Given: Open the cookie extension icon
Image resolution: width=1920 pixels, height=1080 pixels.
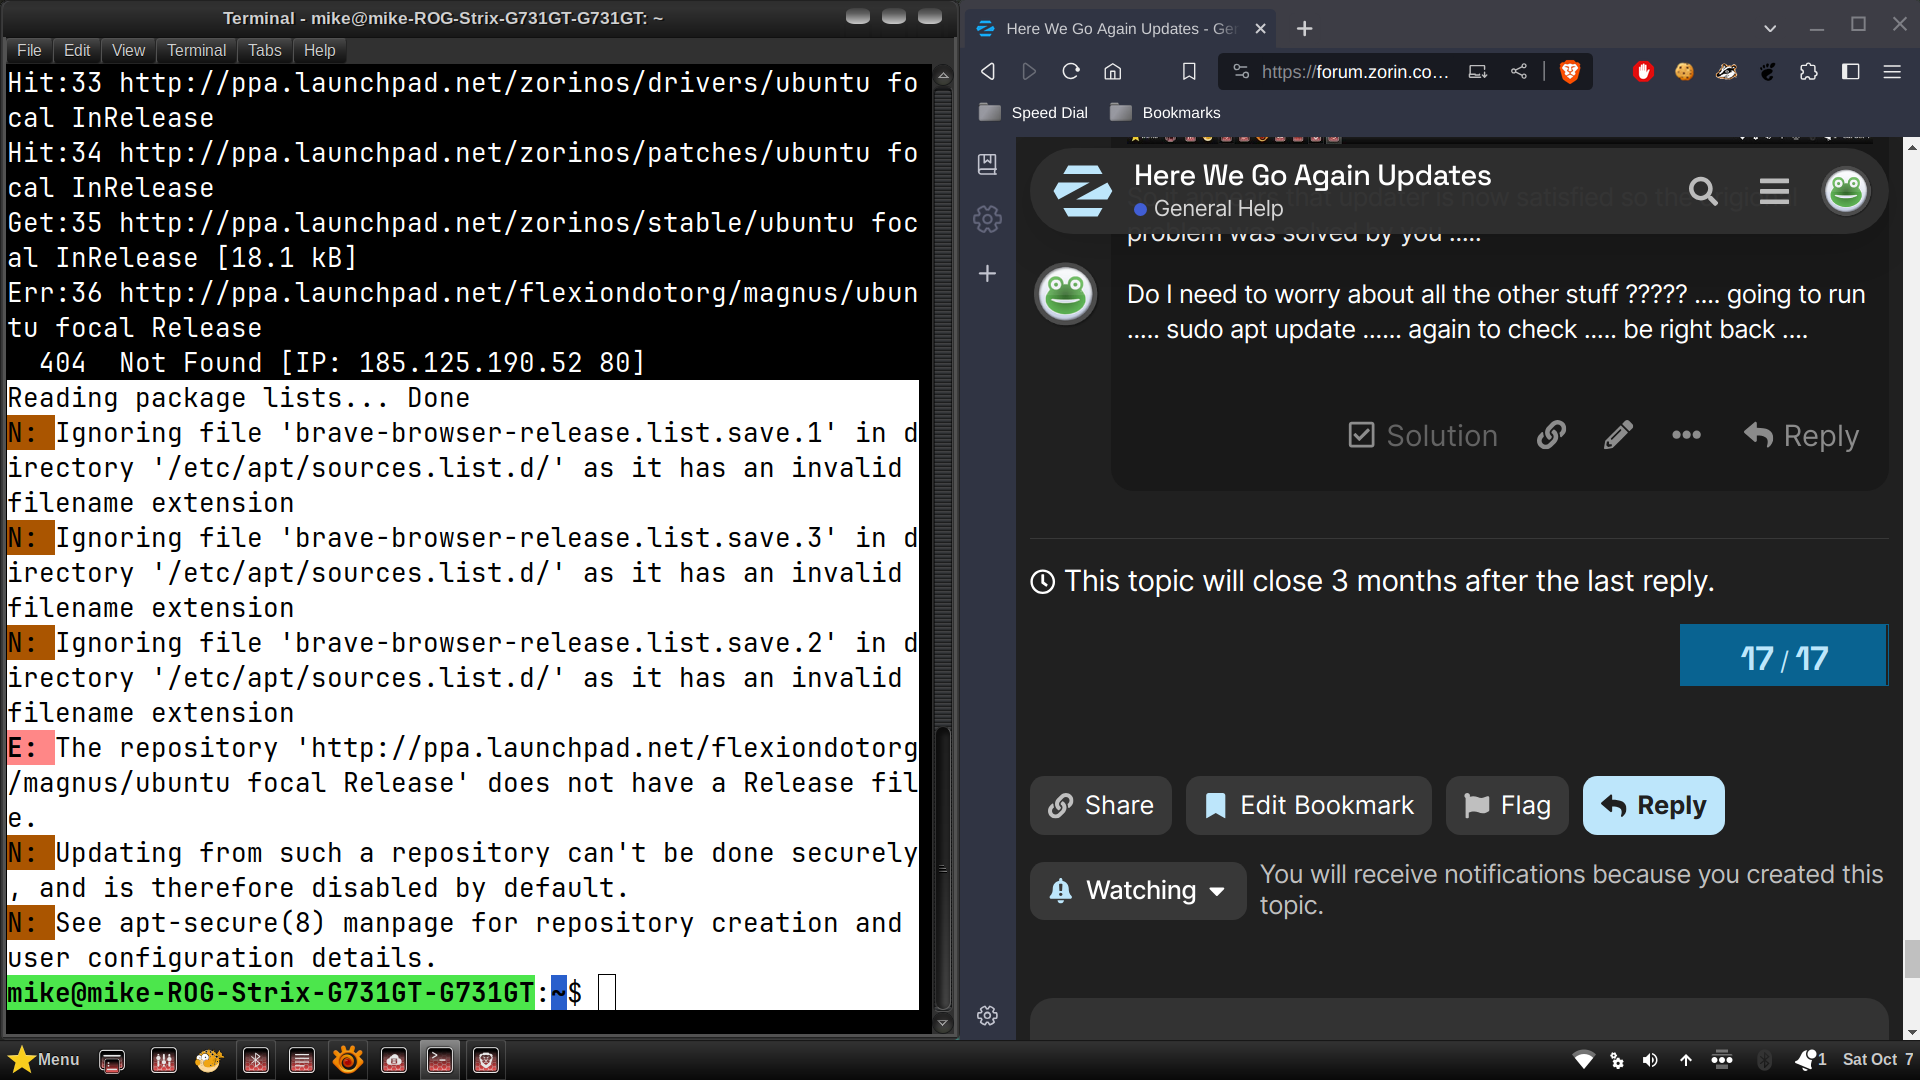Looking at the screenshot, I should [1685, 71].
